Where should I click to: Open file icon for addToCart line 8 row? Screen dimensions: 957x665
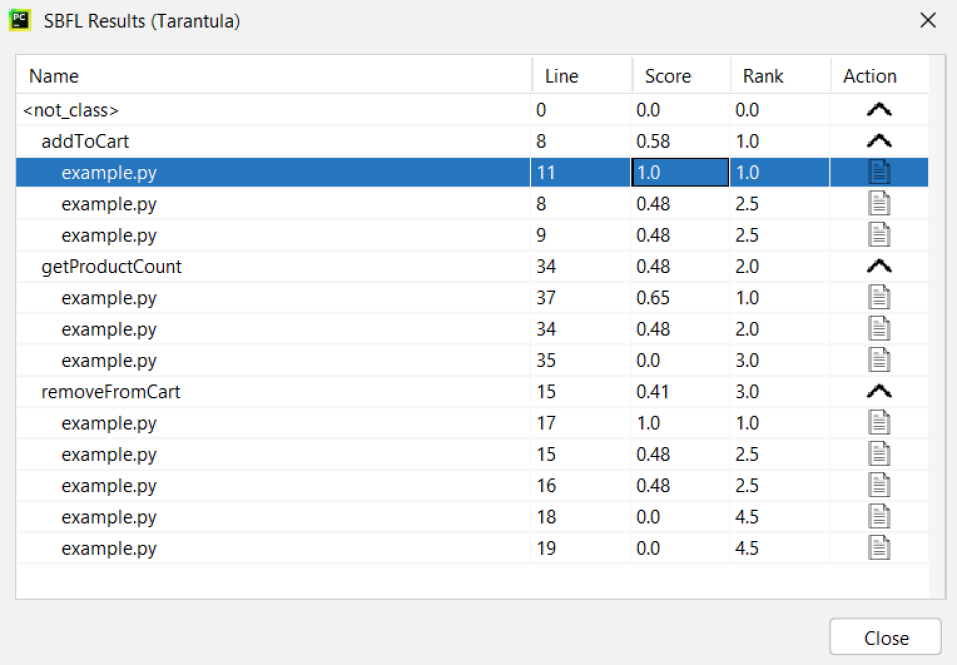click(879, 203)
